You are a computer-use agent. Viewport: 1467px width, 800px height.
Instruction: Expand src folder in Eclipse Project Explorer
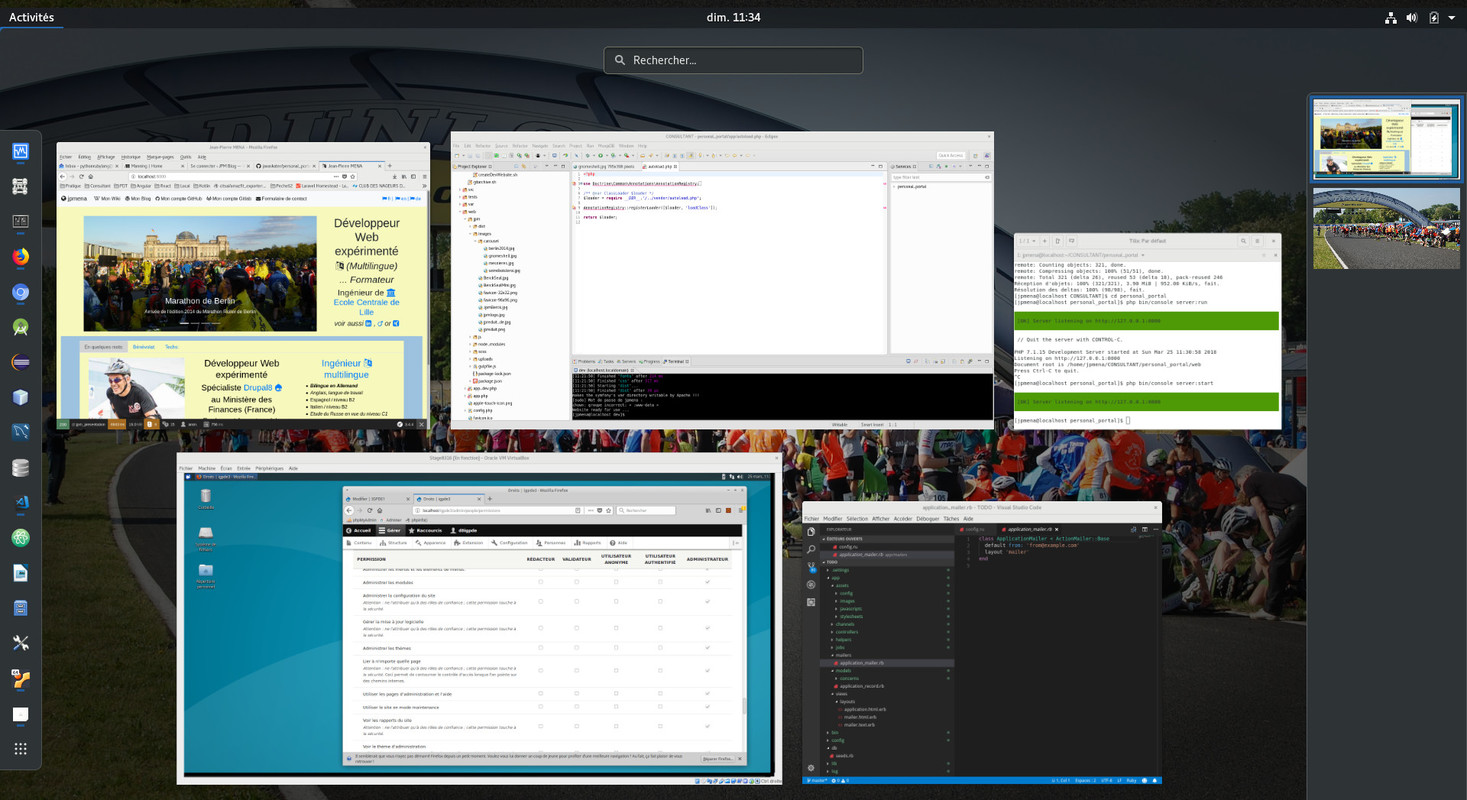pyautogui.click(x=459, y=189)
